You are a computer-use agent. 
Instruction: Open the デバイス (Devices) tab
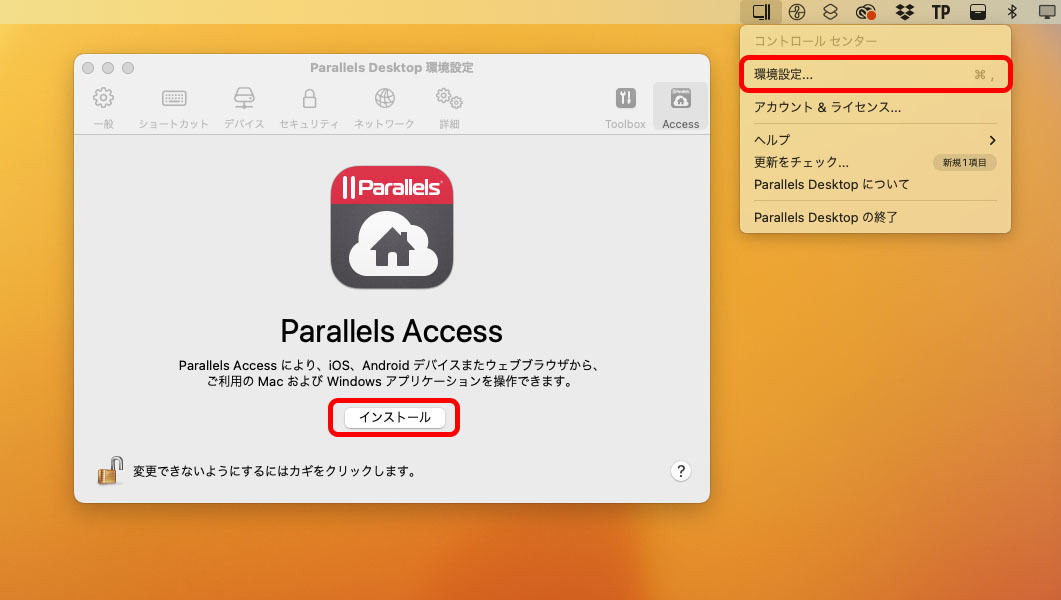[244, 108]
